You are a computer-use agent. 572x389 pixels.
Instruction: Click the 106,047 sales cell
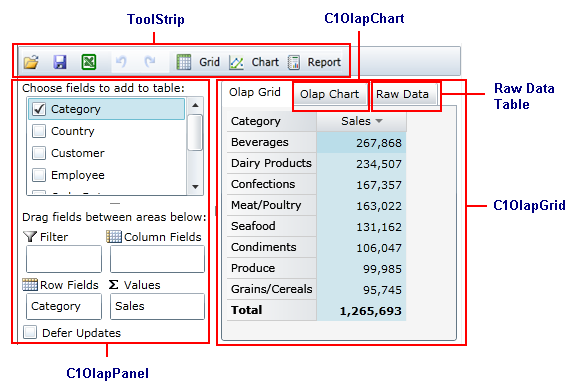(361, 247)
